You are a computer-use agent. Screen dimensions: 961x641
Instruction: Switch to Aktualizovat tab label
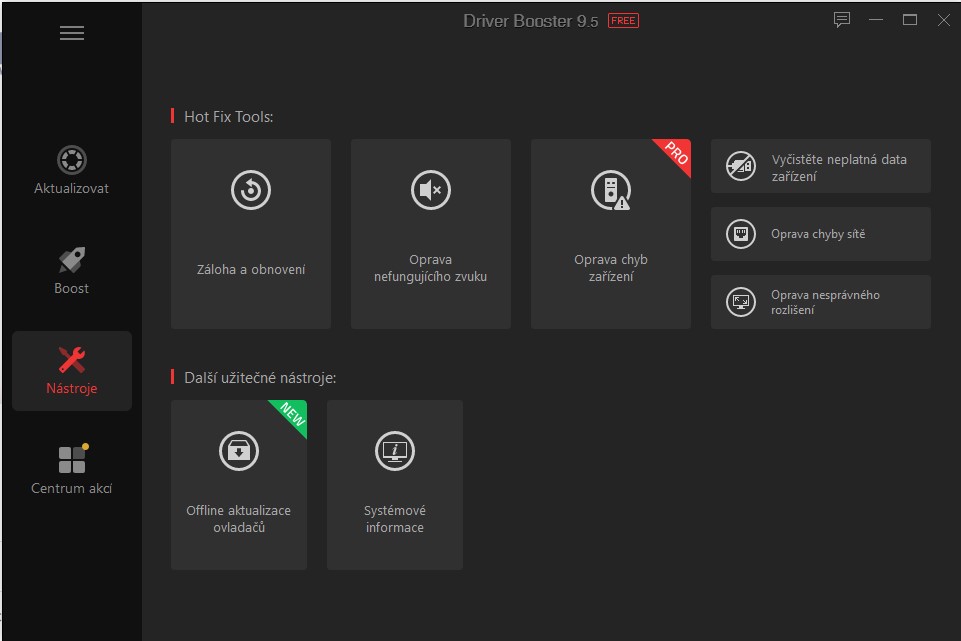point(71,189)
